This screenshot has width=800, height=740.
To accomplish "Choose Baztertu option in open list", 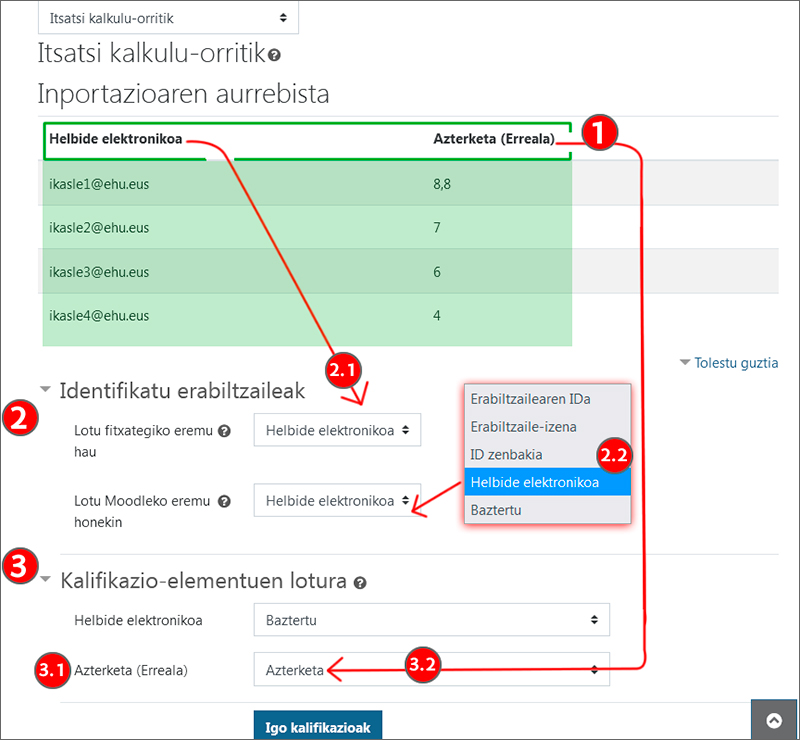I will [496, 510].
